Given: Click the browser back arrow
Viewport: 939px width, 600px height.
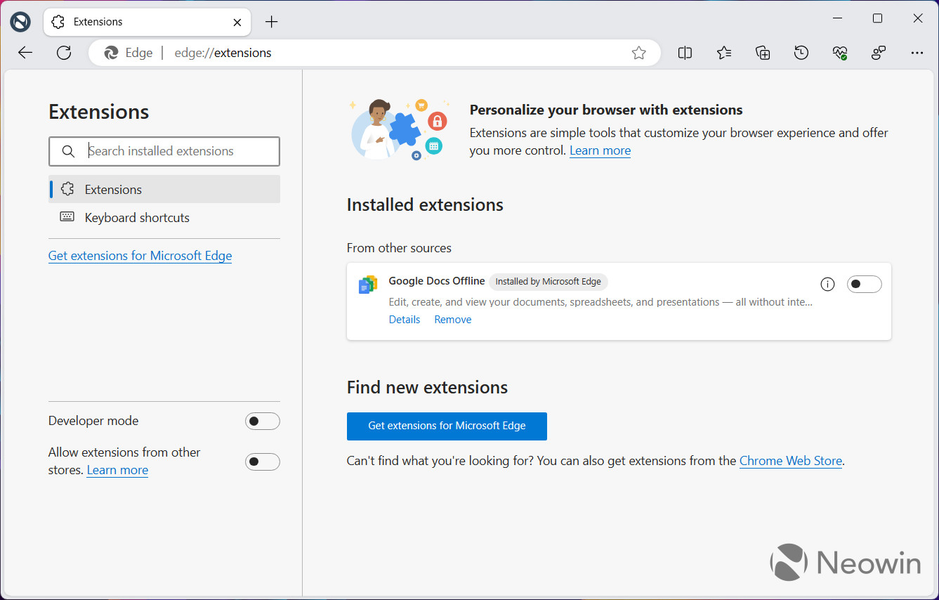Looking at the screenshot, I should [x=25, y=53].
